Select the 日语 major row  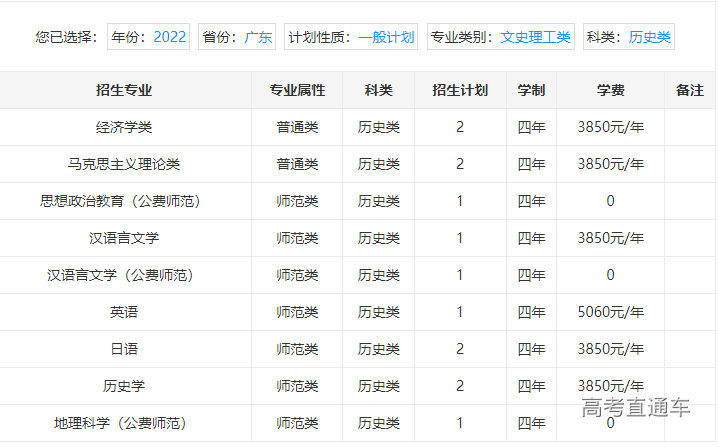[x=124, y=349]
